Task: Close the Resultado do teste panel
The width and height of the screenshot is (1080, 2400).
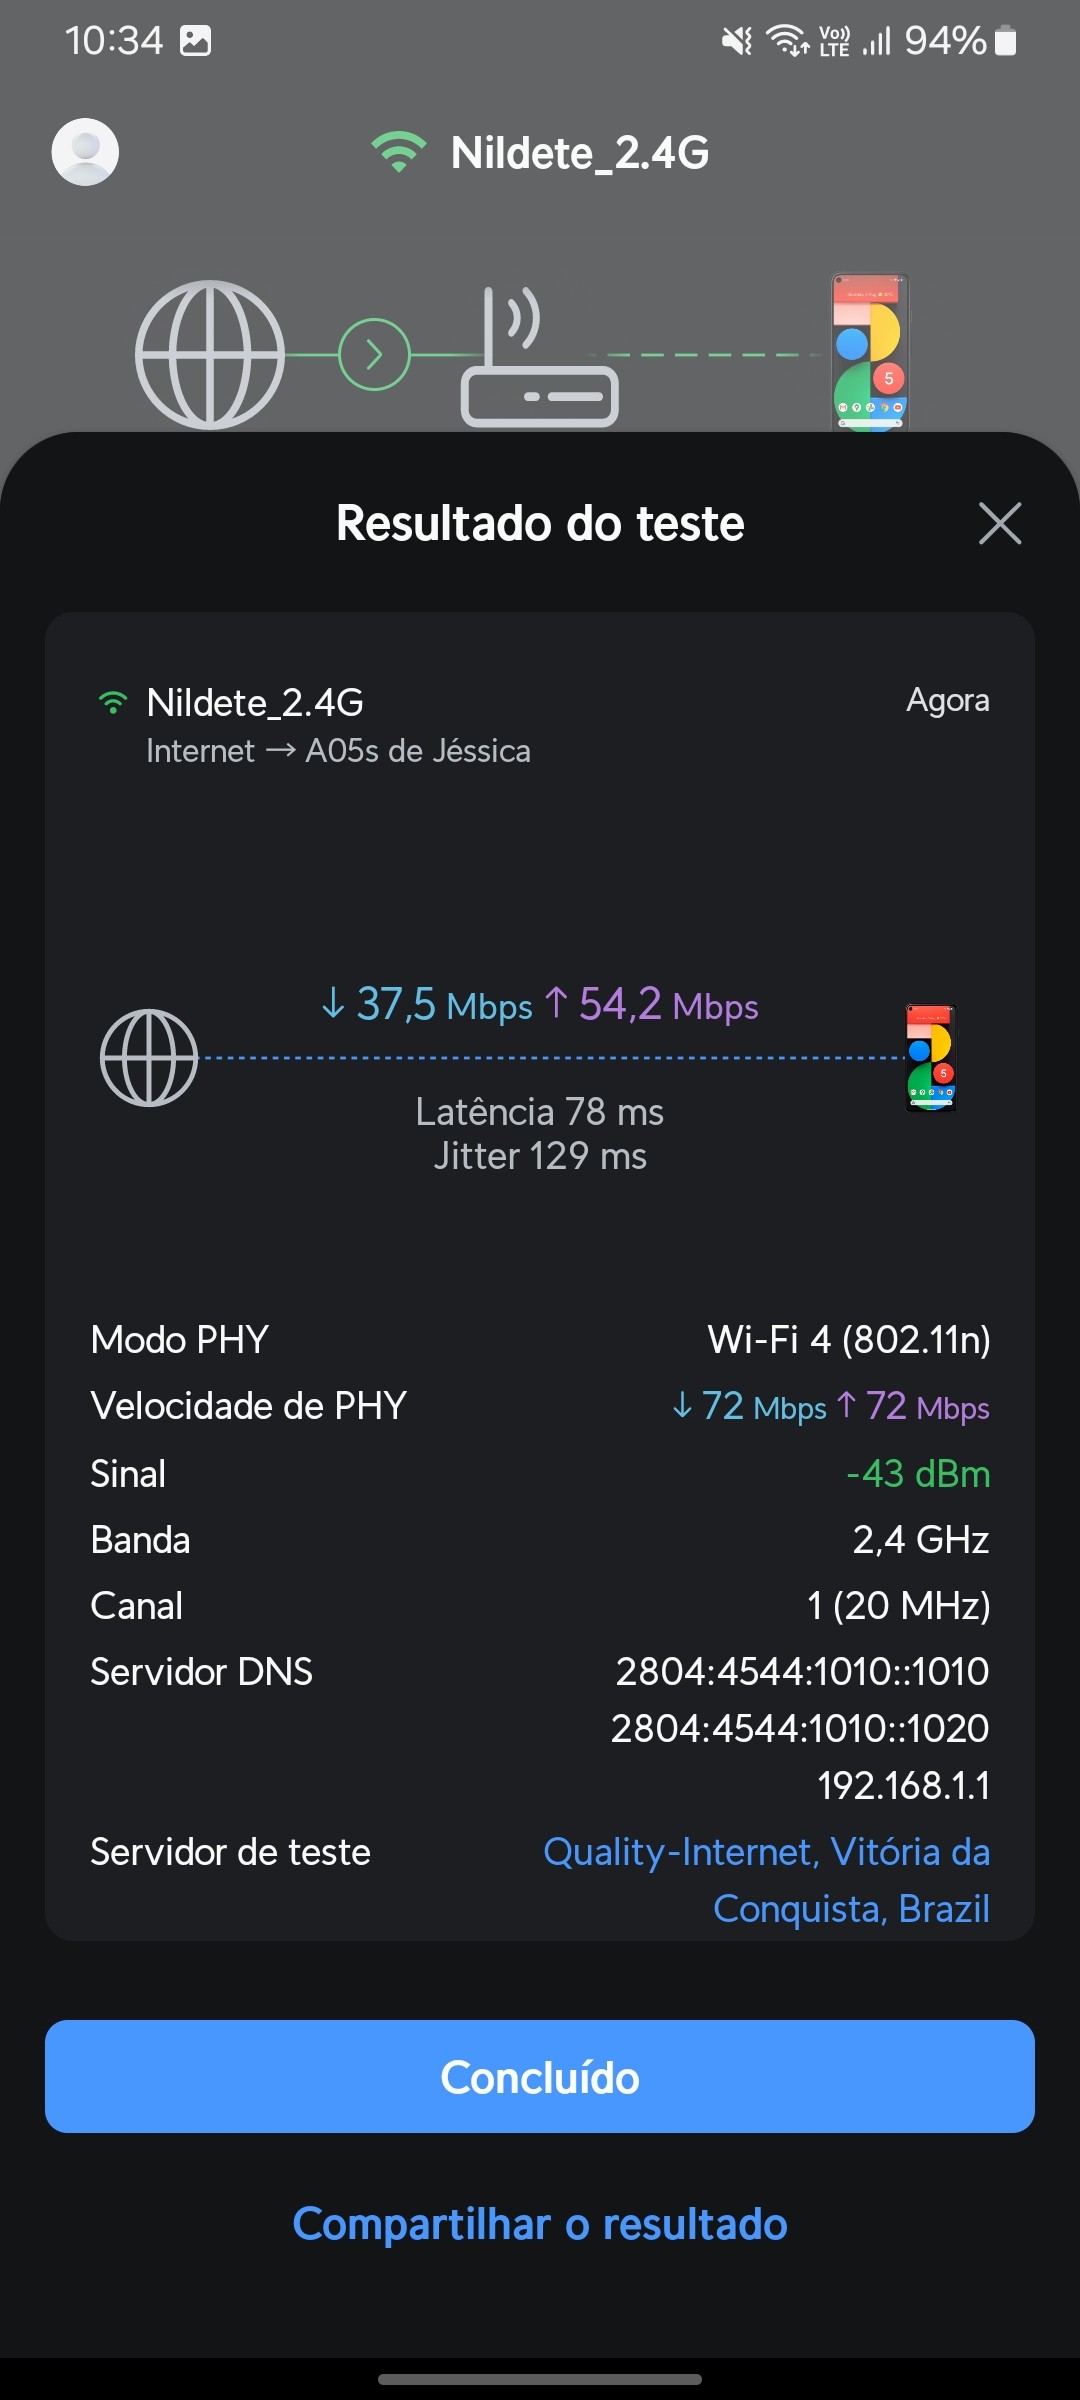Action: (999, 523)
